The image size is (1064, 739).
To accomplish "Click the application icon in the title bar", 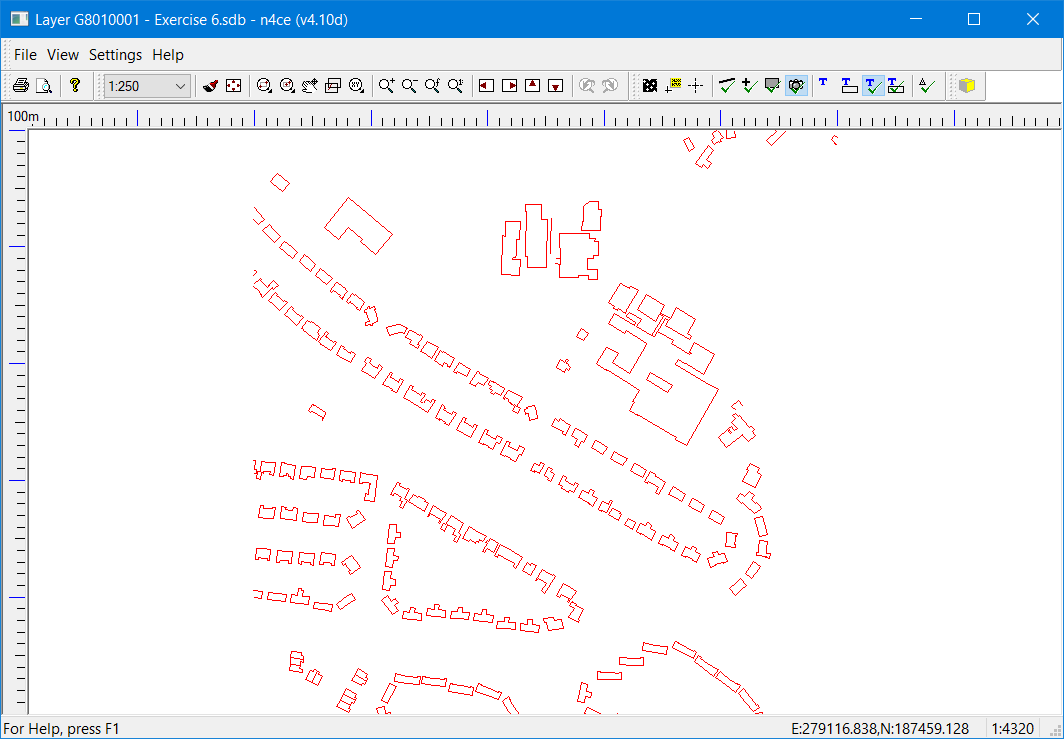I will click(x=19, y=20).
